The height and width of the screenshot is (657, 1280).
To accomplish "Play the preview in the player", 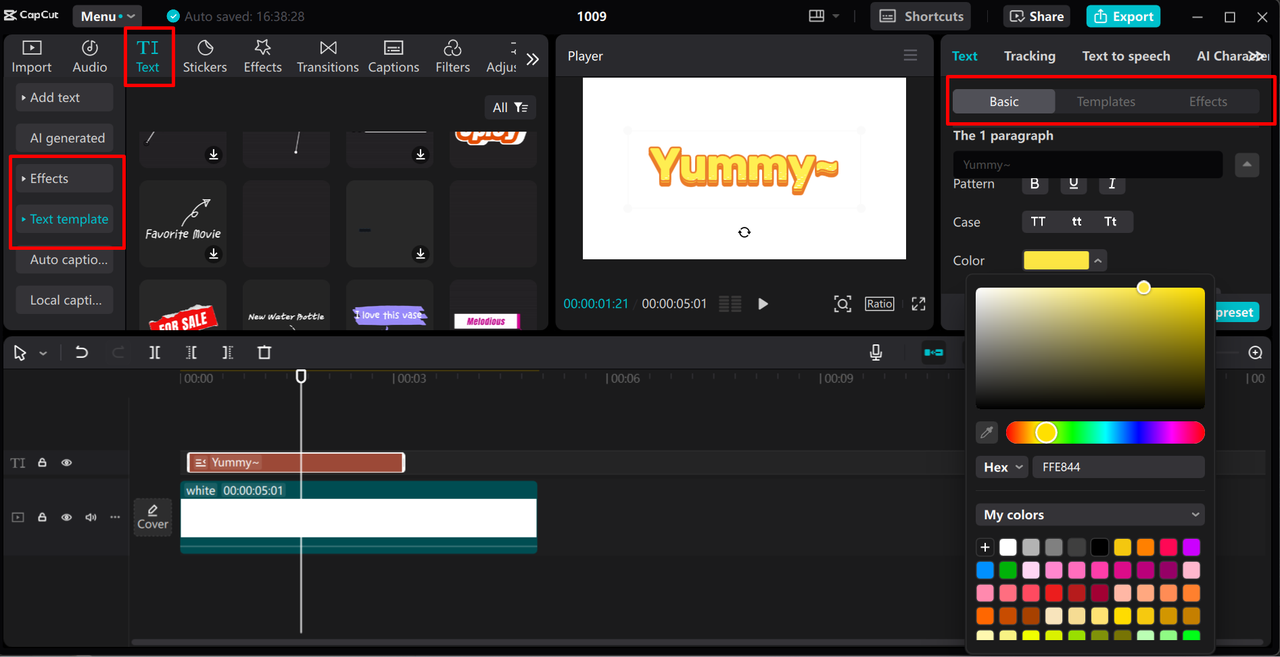I will [x=763, y=304].
